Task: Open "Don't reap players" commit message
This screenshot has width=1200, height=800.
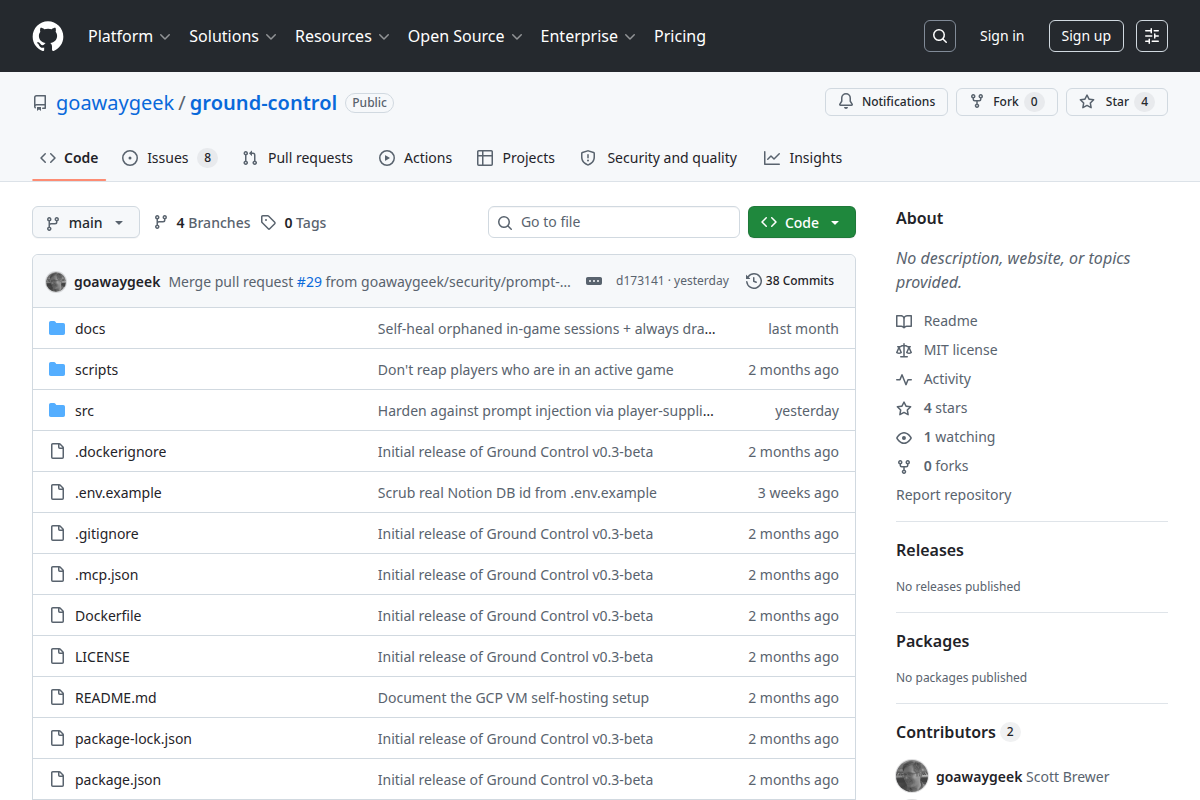Action: 526,370
